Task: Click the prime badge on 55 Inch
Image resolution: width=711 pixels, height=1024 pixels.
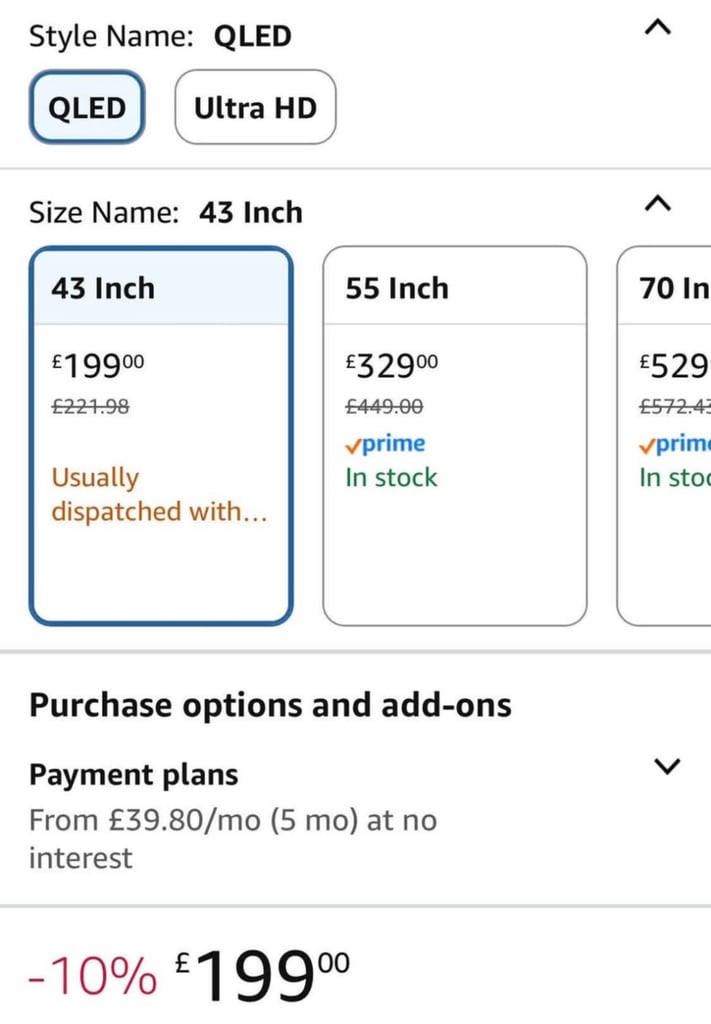Action: click(x=385, y=443)
